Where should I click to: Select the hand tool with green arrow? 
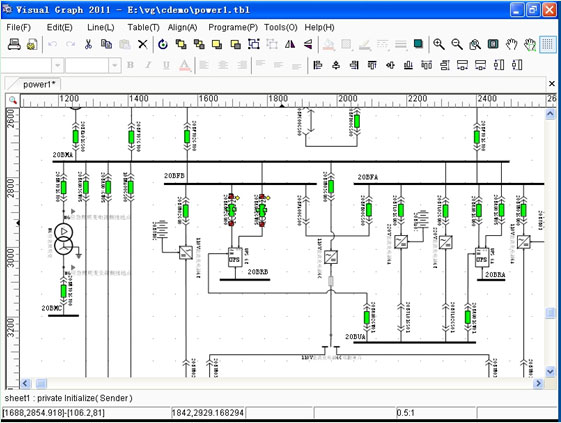(x=530, y=44)
